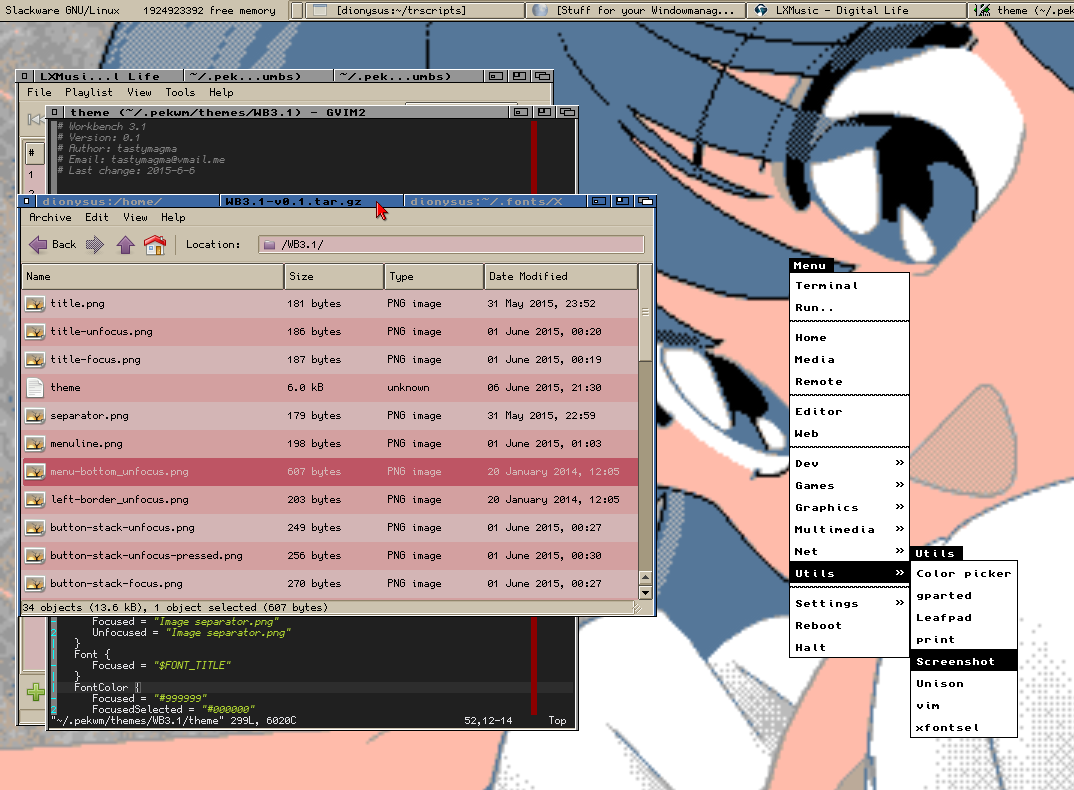
Task: Click the green plus icon in LXMusic
Action: (36, 692)
